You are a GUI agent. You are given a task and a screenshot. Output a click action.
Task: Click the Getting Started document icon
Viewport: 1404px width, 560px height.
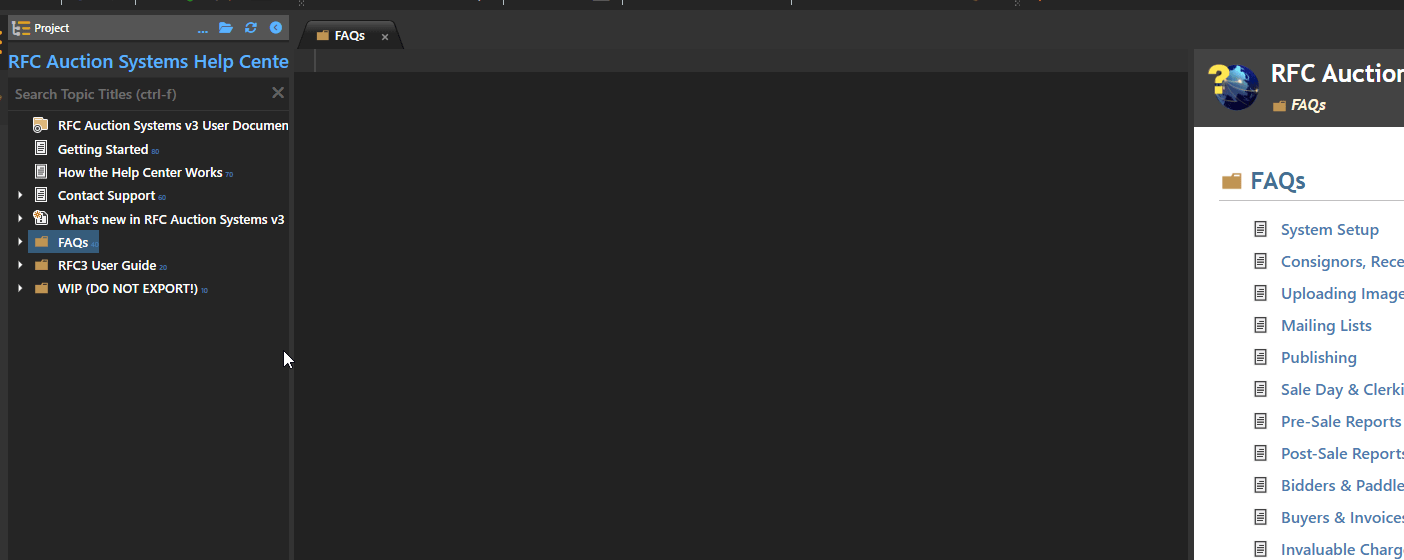(x=41, y=148)
